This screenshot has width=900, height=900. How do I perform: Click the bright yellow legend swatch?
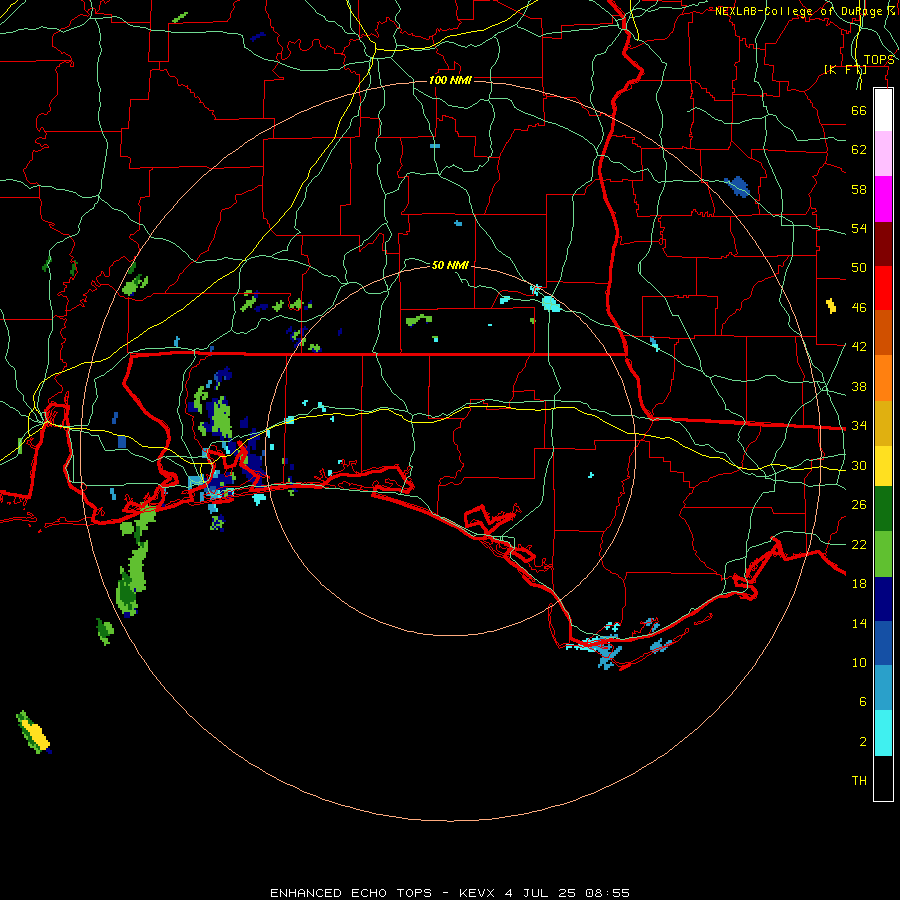click(x=883, y=466)
